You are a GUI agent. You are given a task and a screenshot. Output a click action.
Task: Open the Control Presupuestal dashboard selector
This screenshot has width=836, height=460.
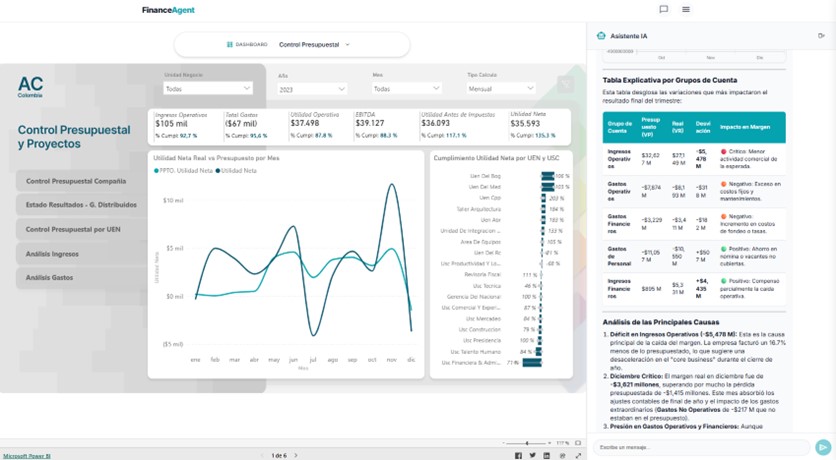coord(292,45)
